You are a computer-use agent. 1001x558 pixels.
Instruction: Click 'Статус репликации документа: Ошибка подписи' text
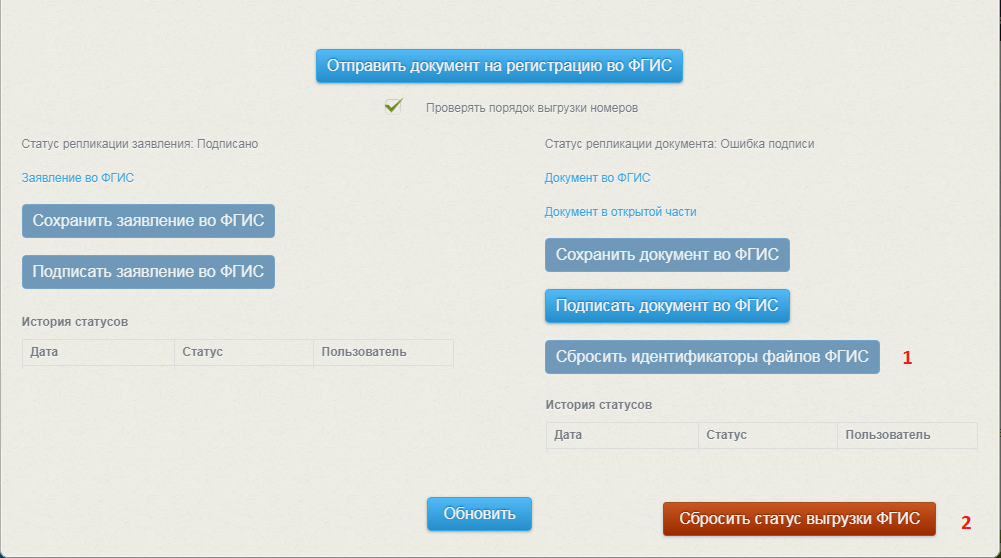(679, 144)
